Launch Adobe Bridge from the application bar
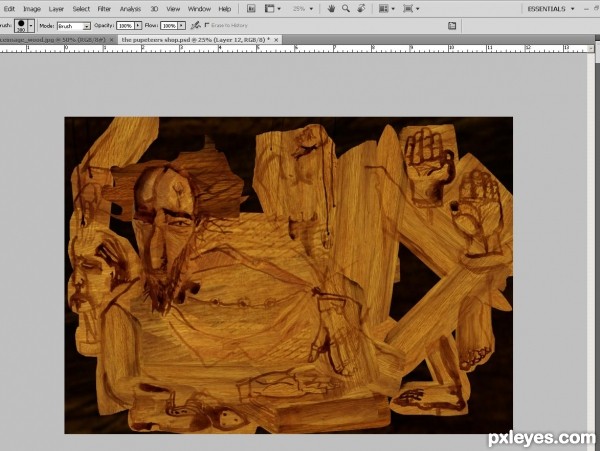The height and width of the screenshot is (451, 600). pyautogui.click(x=251, y=8)
